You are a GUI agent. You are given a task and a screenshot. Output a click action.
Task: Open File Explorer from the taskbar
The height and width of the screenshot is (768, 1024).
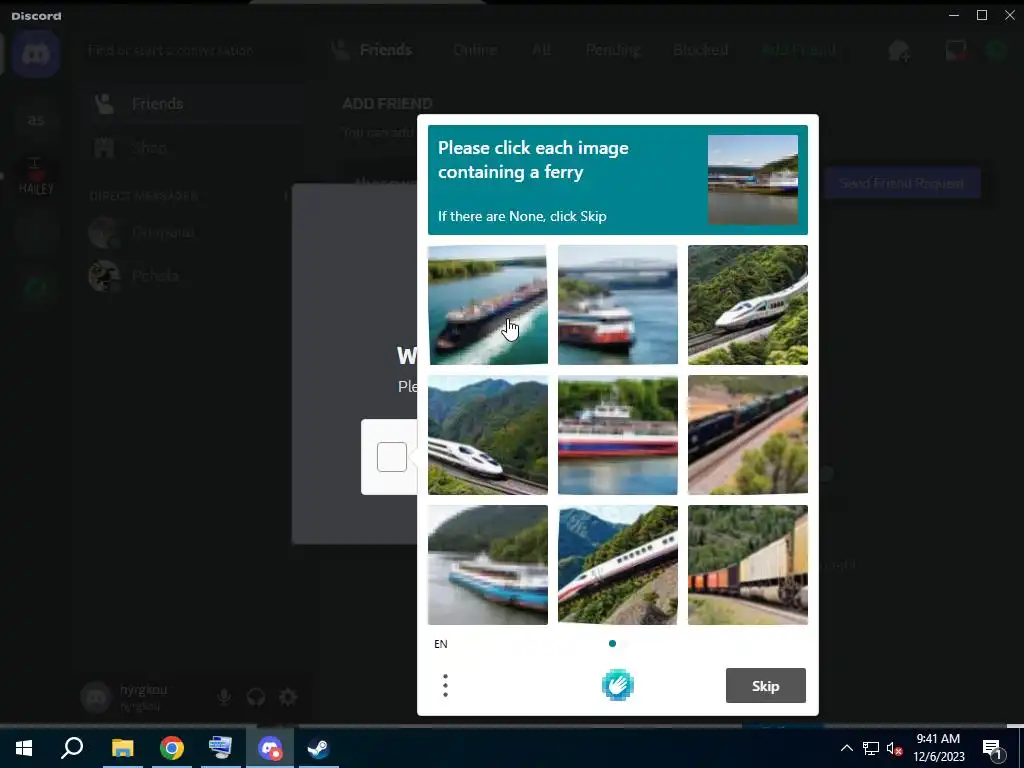pos(122,748)
